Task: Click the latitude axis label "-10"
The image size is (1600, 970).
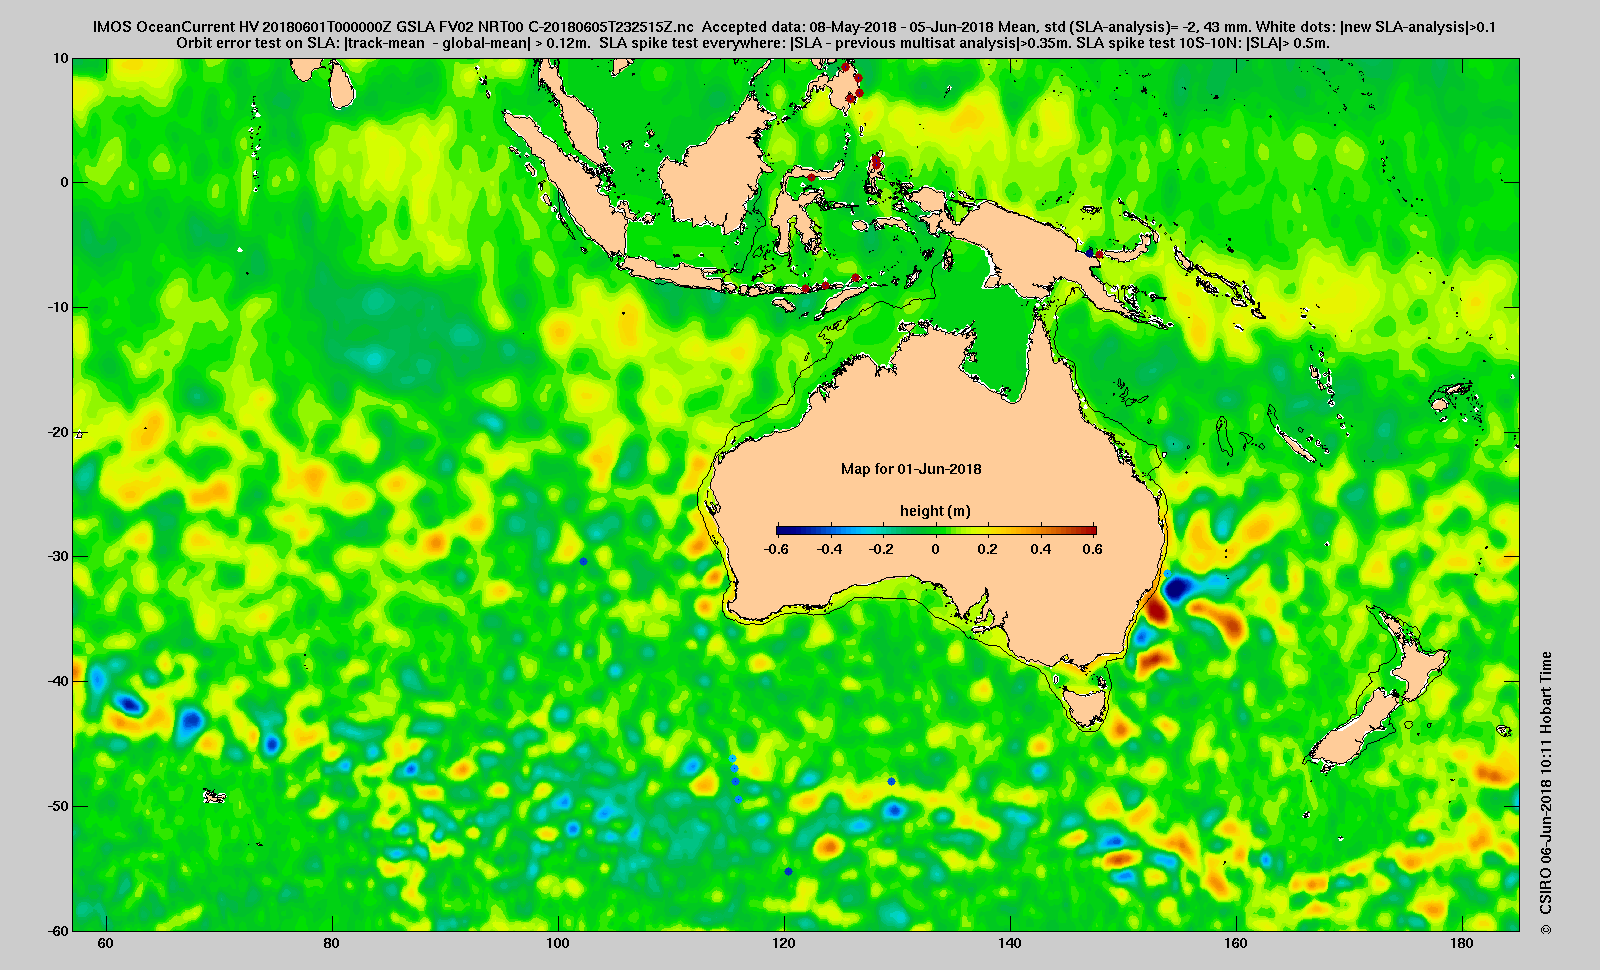Action: click(58, 307)
